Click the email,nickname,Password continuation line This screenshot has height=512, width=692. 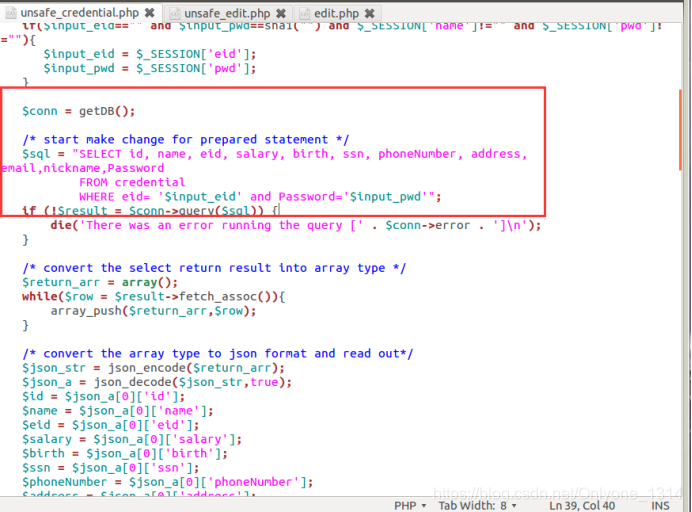pyautogui.click(x=83, y=168)
